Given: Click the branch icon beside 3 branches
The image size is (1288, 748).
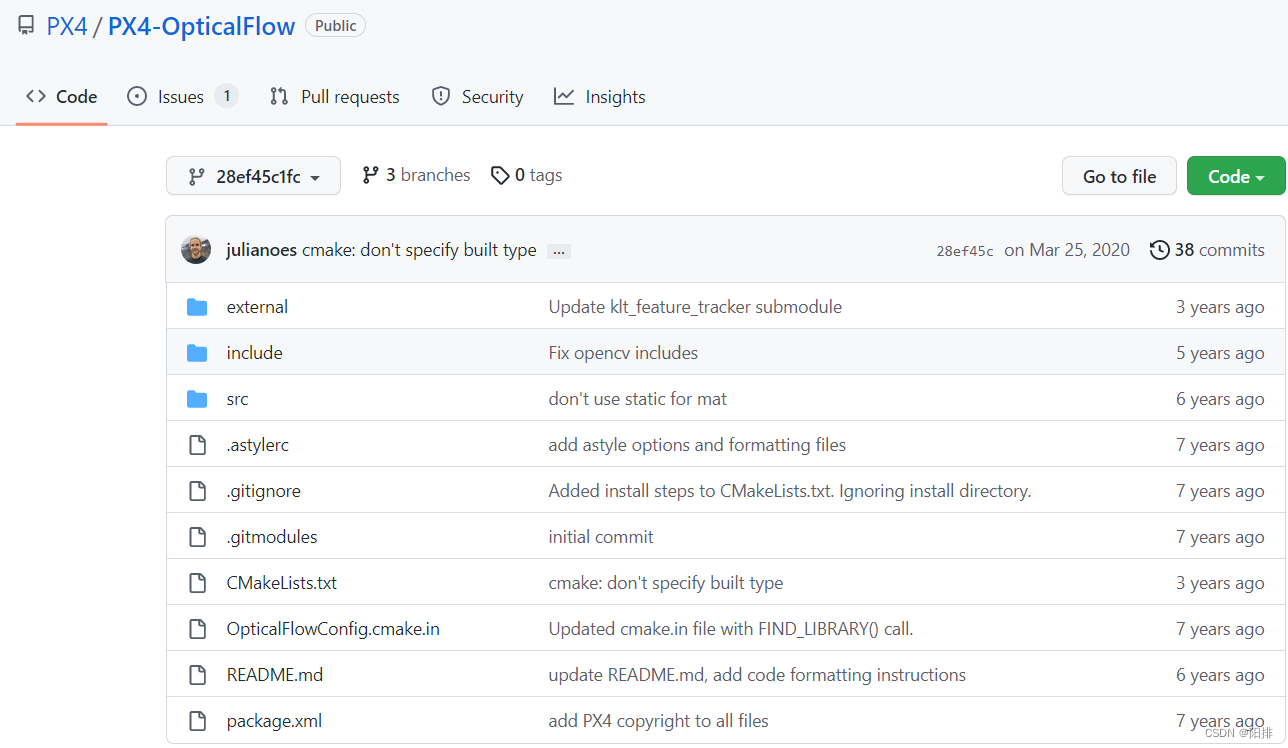Looking at the screenshot, I should pos(371,175).
